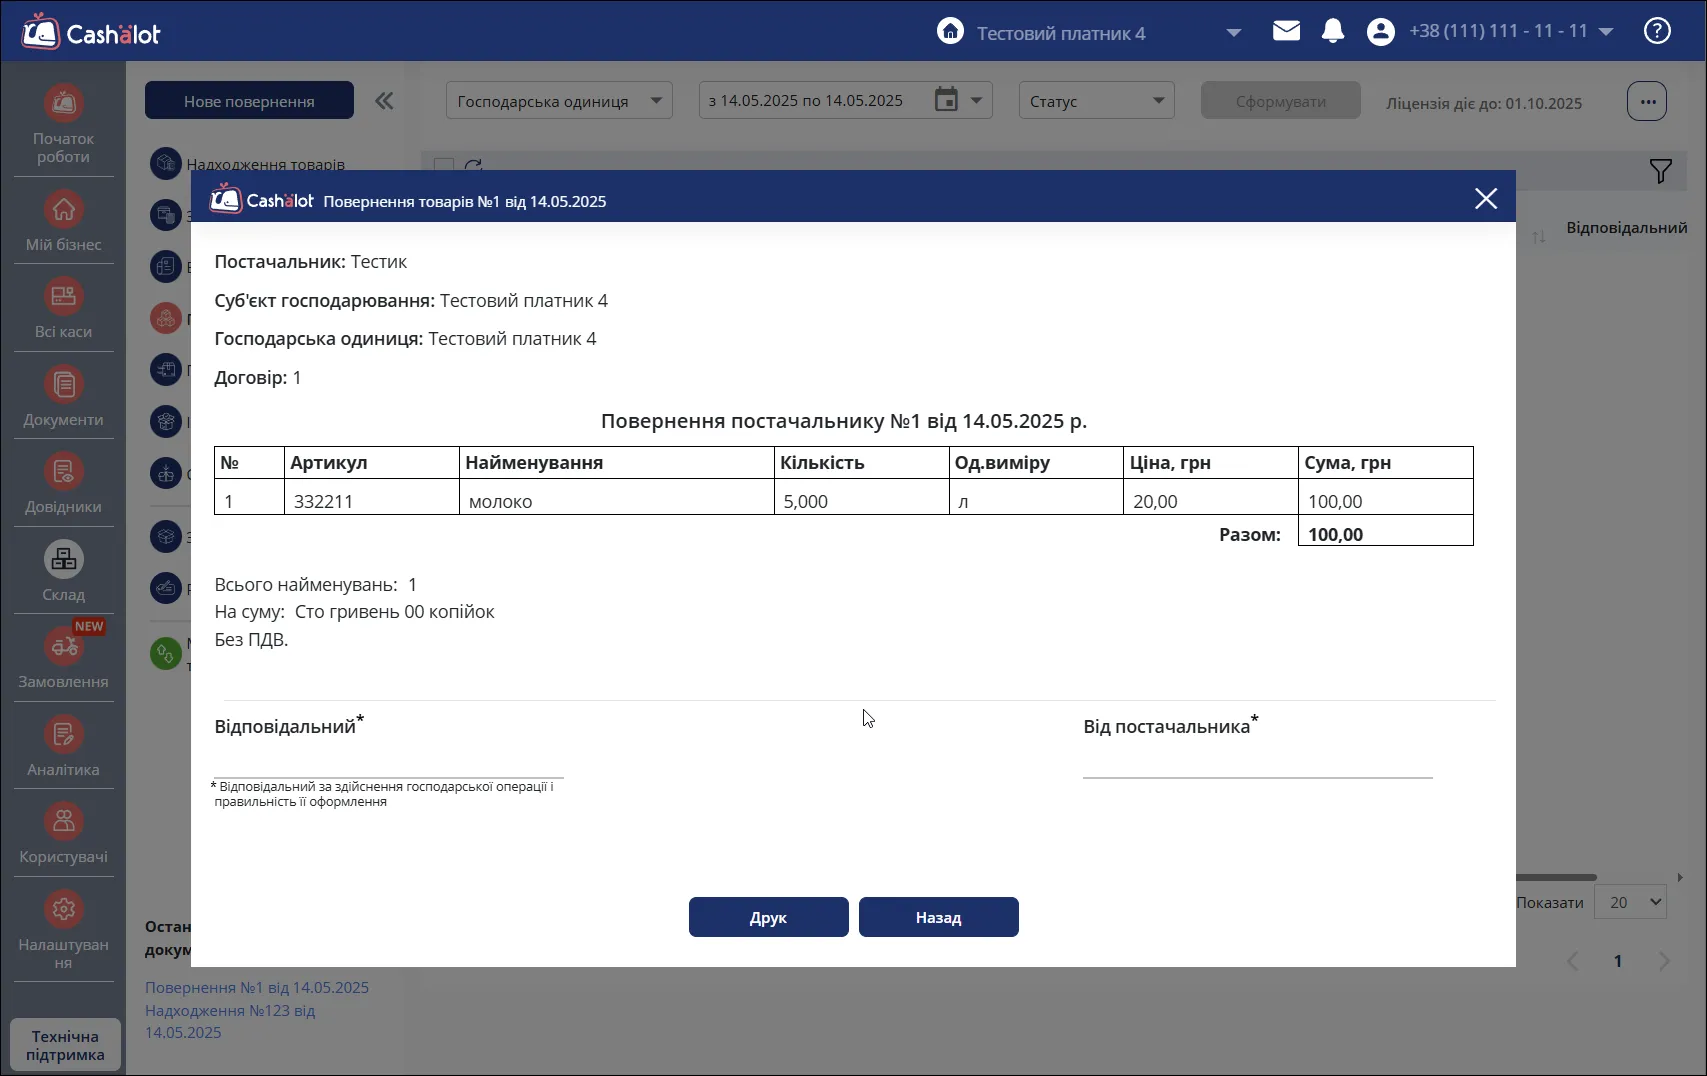The height and width of the screenshot is (1076, 1707).
Task: Click the Друк button
Action: 769,917
